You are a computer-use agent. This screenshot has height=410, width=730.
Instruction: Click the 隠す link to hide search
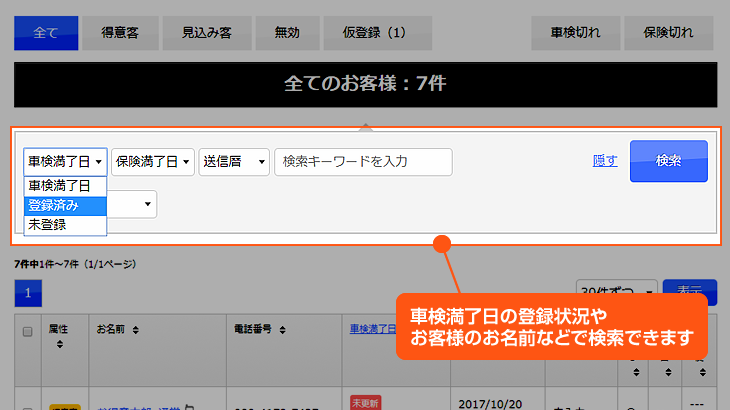point(604,161)
